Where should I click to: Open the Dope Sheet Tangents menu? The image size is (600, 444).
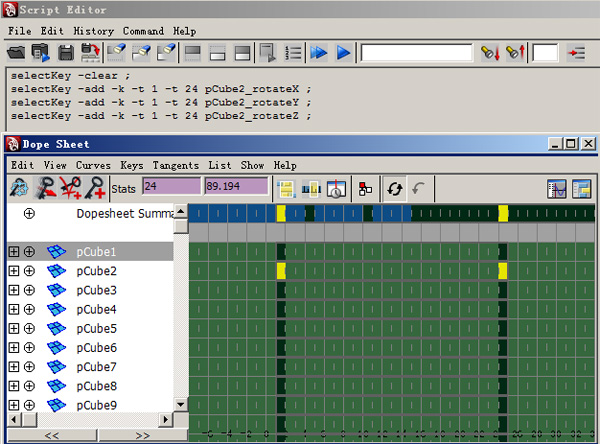point(176,165)
